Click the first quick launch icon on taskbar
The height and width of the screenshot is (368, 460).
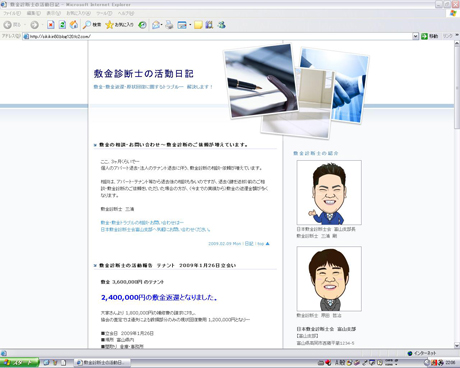pyautogui.click(x=46, y=362)
